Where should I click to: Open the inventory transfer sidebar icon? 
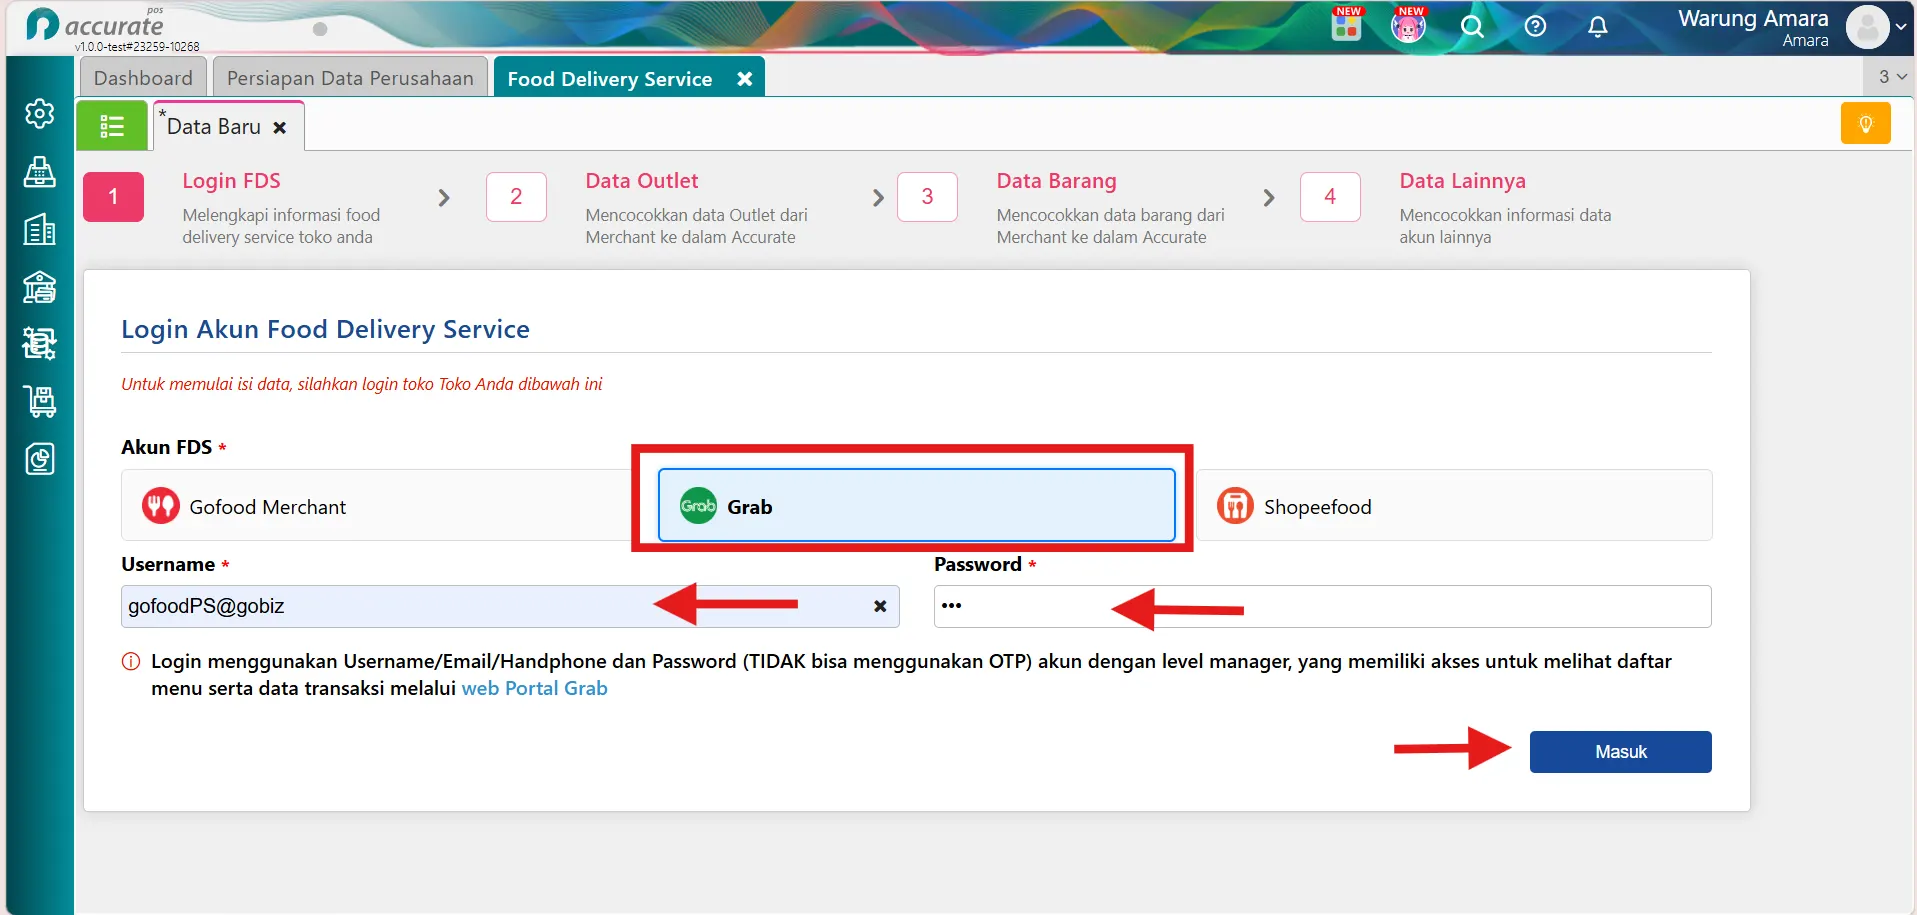pos(39,344)
